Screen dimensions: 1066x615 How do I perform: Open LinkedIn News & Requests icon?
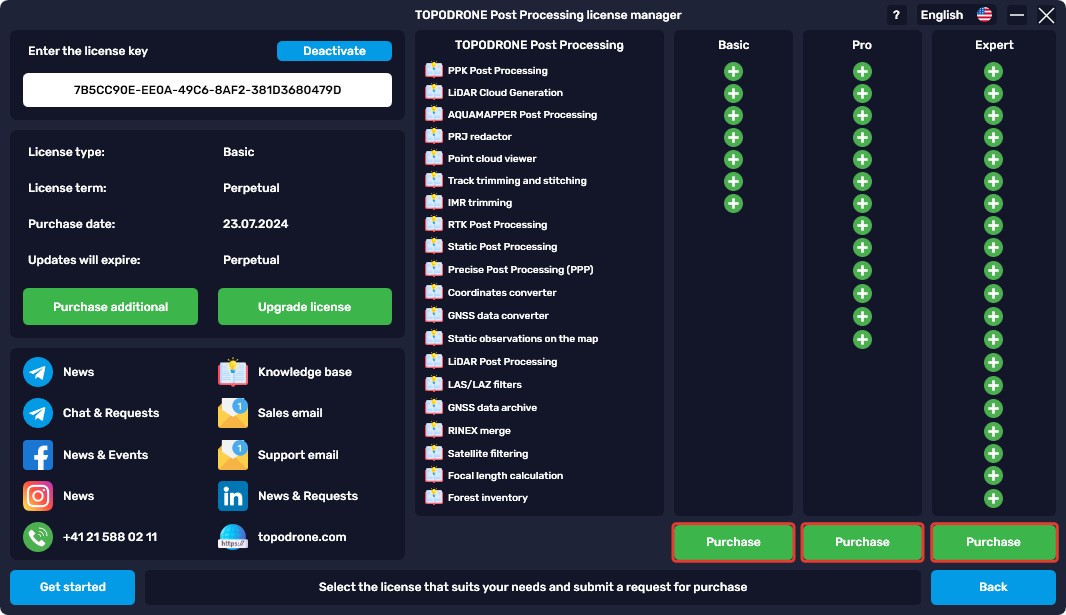(x=233, y=496)
